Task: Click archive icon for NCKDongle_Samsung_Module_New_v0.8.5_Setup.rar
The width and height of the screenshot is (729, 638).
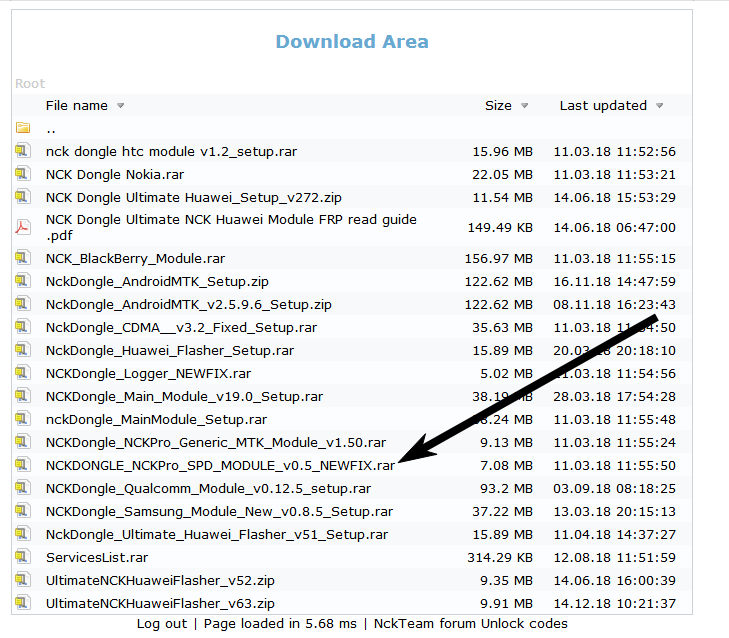Action: click(23, 511)
